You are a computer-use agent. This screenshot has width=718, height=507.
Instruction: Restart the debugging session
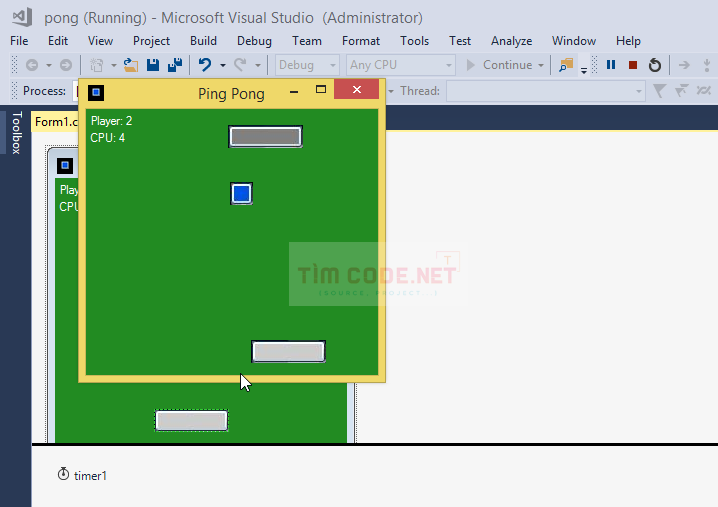coord(655,65)
